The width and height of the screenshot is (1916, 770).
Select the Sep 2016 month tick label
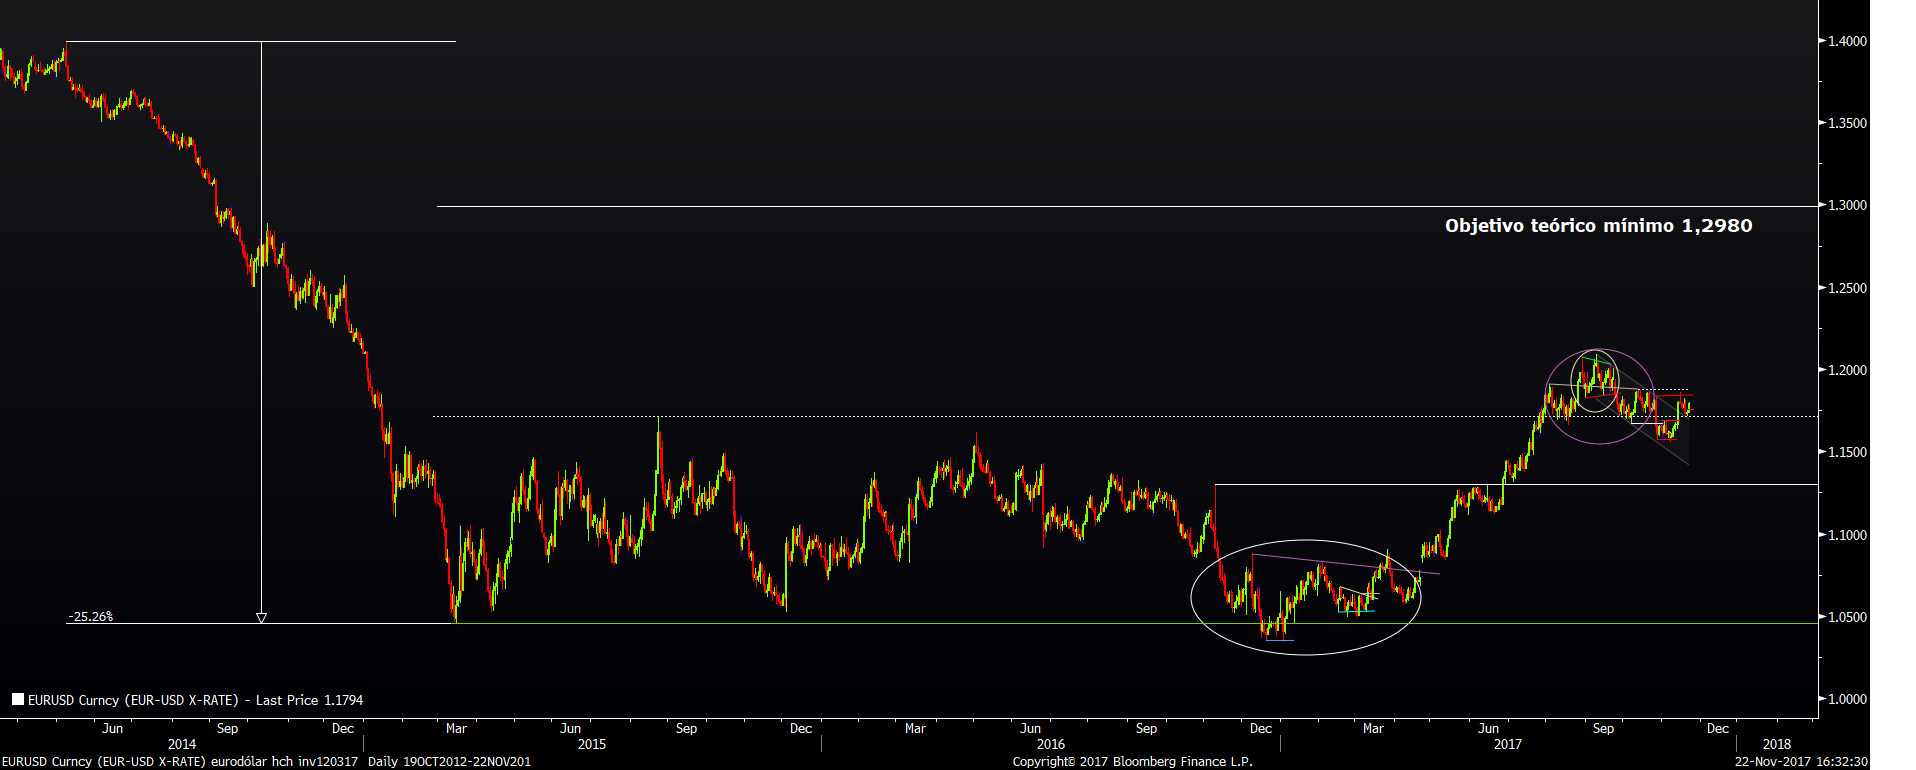(x=1146, y=728)
